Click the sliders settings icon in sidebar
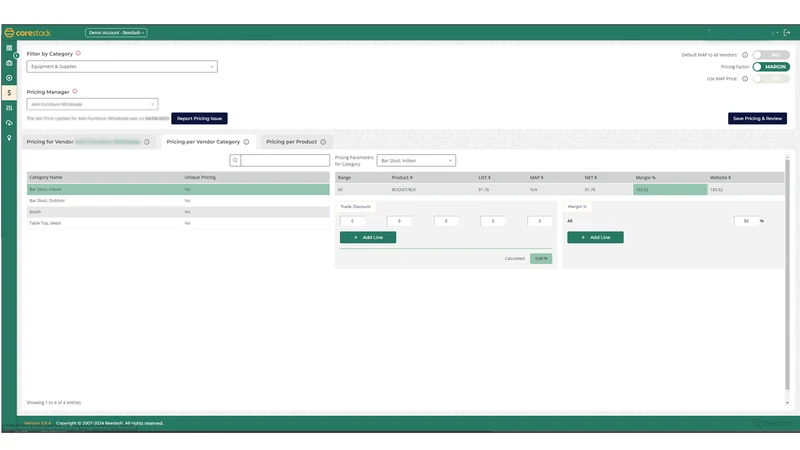This screenshot has width=800, height=450. [x=9, y=108]
